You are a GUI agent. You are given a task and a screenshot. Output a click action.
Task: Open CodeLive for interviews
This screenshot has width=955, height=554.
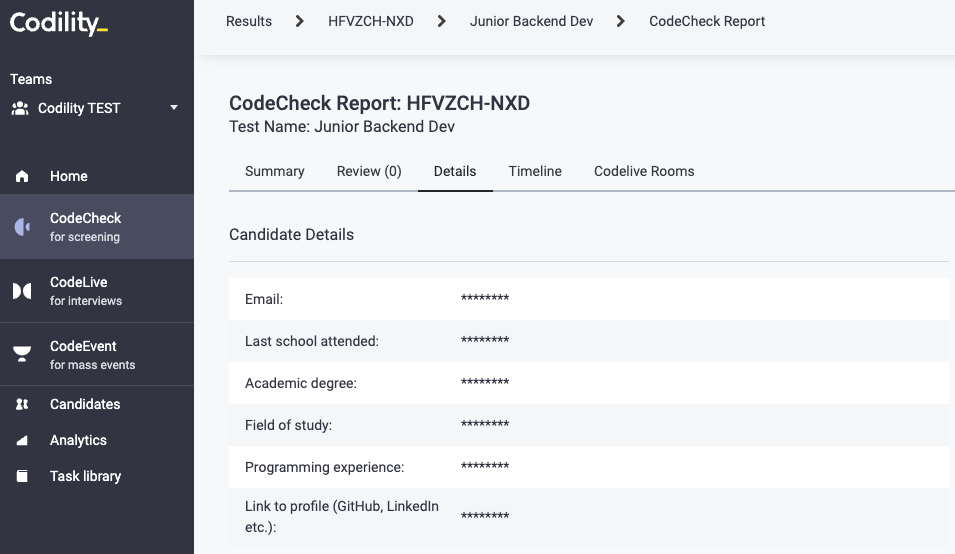click(97, 291)
